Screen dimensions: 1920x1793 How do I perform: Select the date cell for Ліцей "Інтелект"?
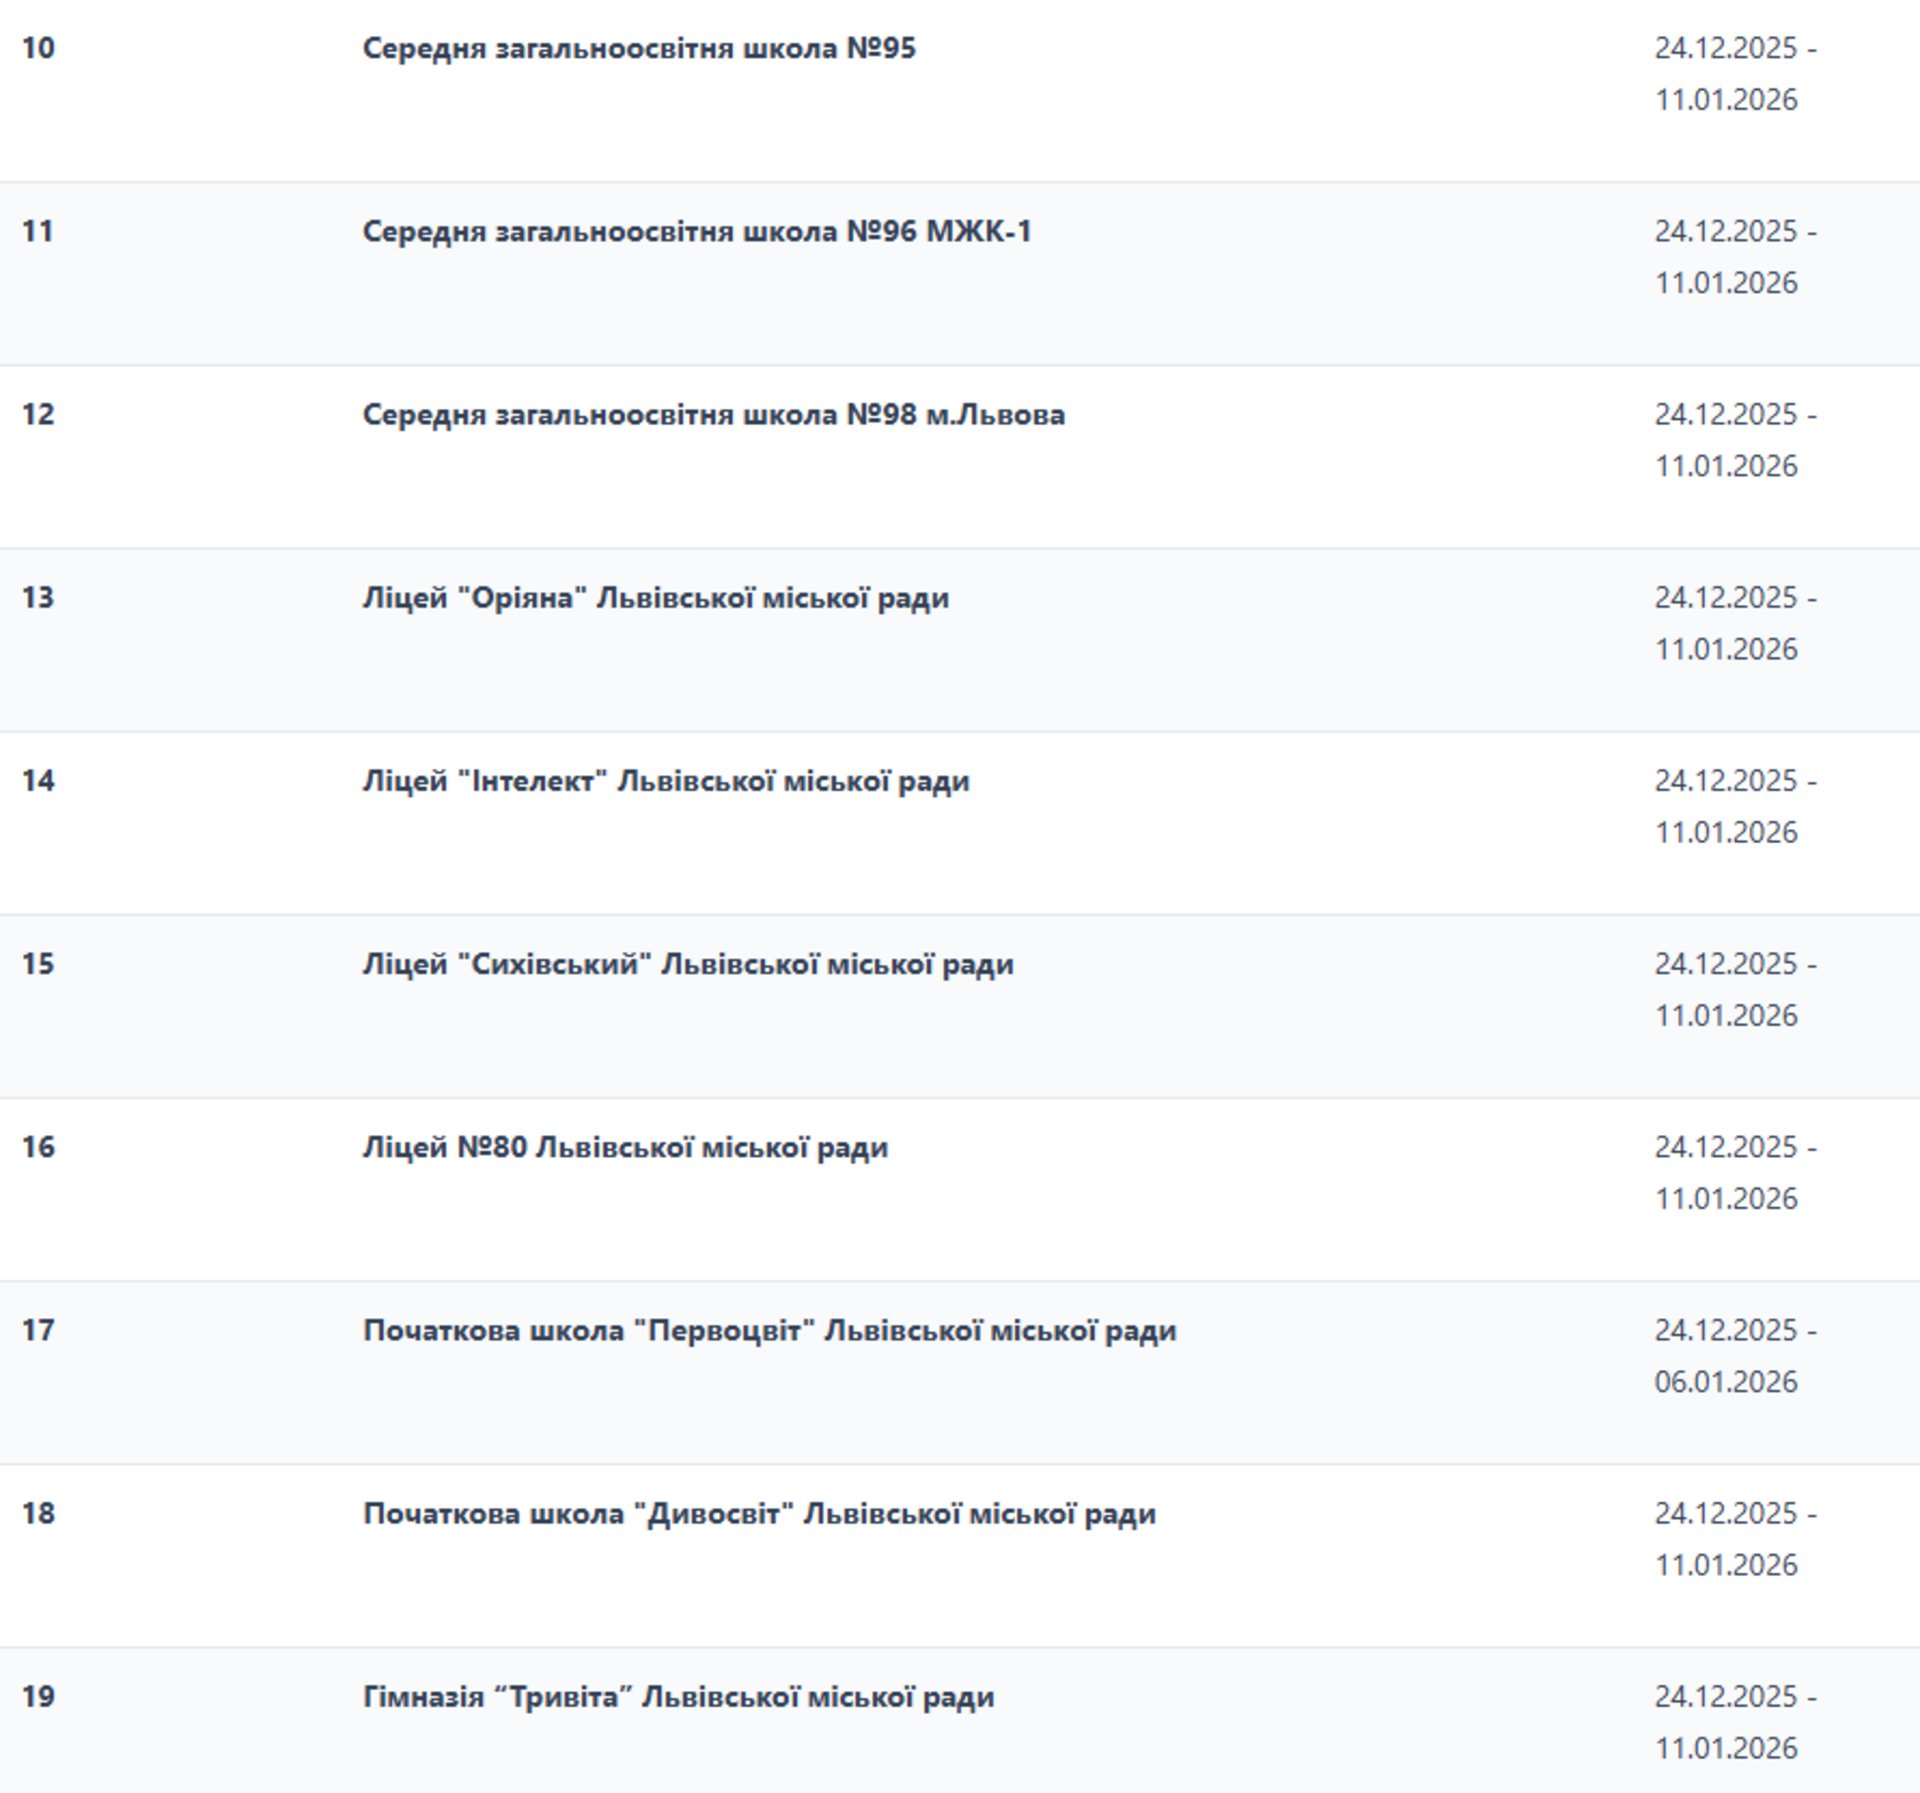(1734, 805)
